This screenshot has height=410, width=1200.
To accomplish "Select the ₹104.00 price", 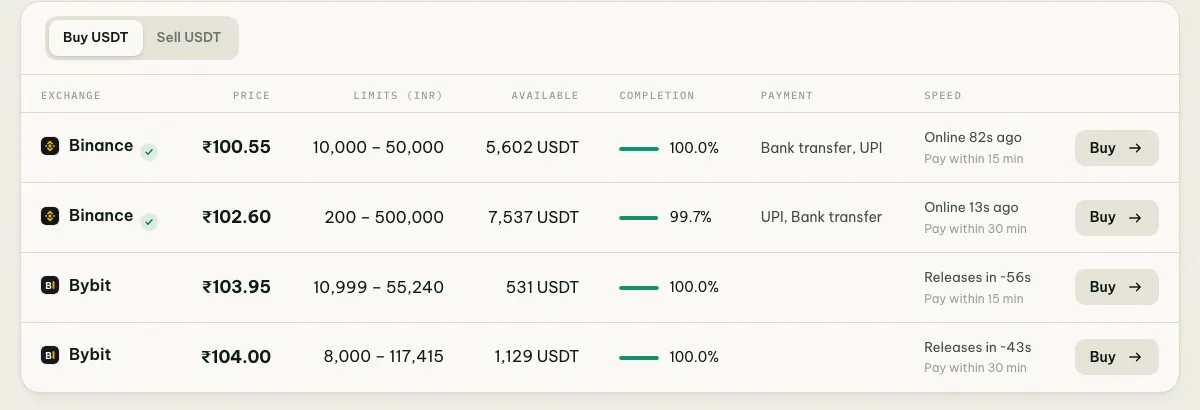I will coord(236,357).
